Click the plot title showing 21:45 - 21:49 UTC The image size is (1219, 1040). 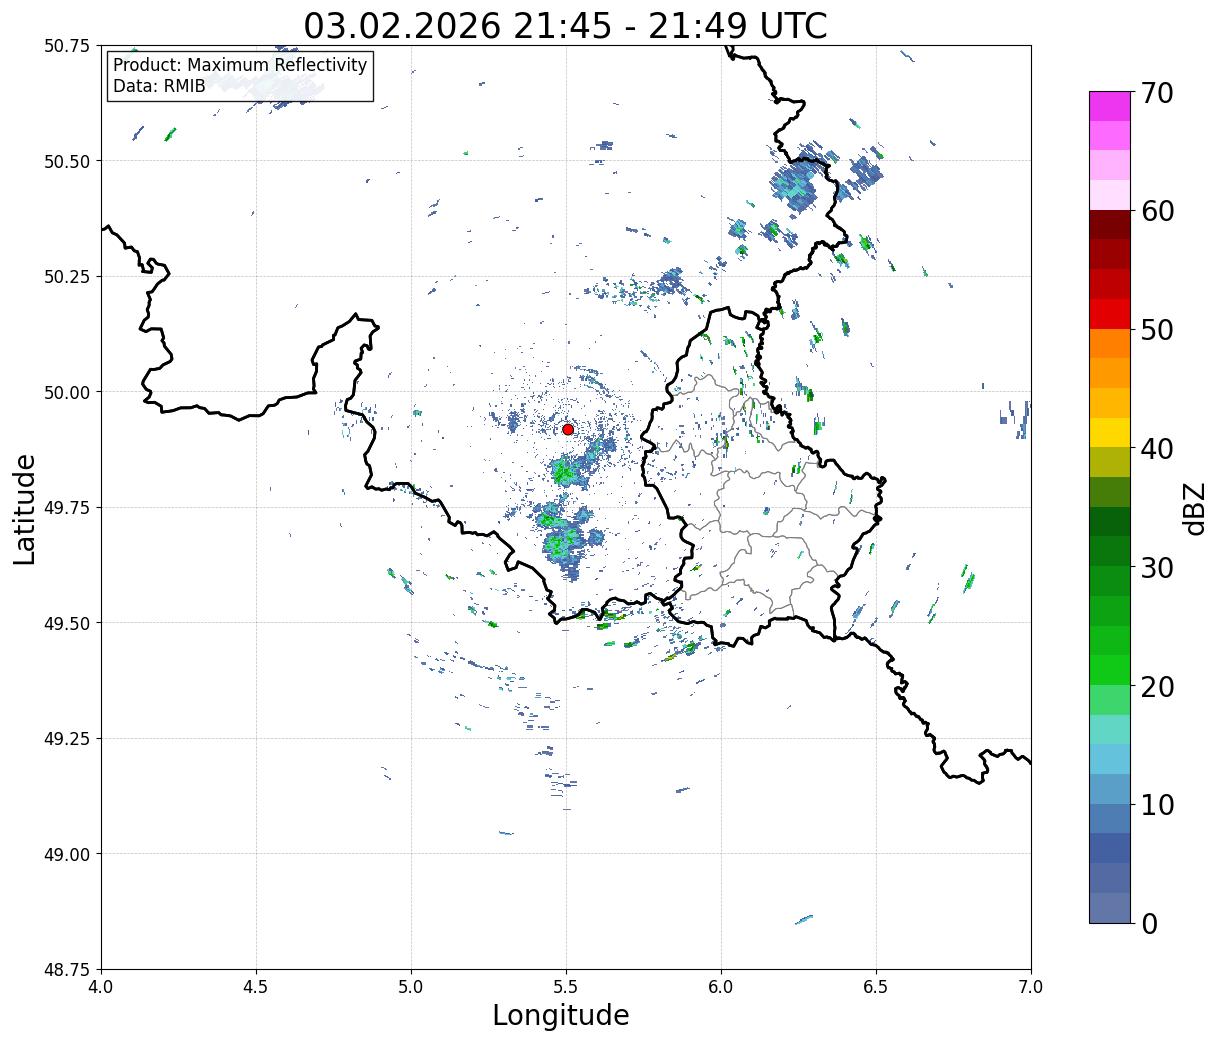click(566, 25)
